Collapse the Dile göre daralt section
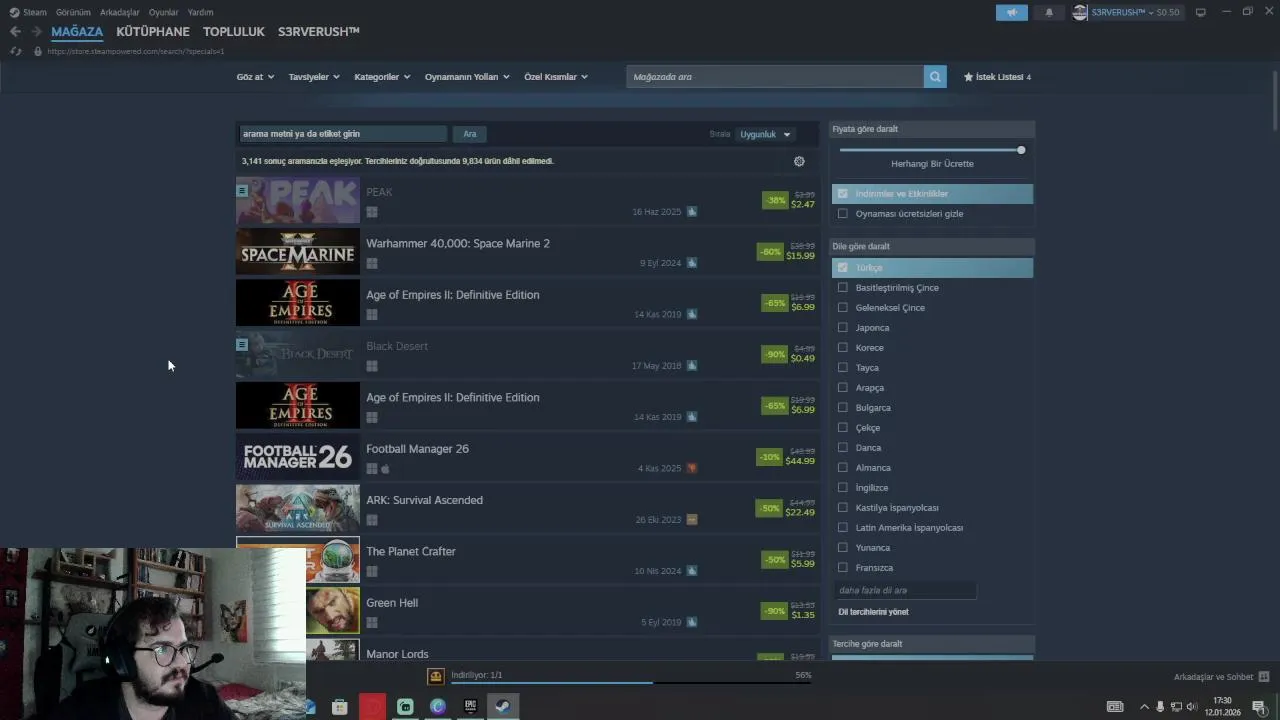Image resolution: width=1280 pixels, height=720 pixels. [932, 246]
